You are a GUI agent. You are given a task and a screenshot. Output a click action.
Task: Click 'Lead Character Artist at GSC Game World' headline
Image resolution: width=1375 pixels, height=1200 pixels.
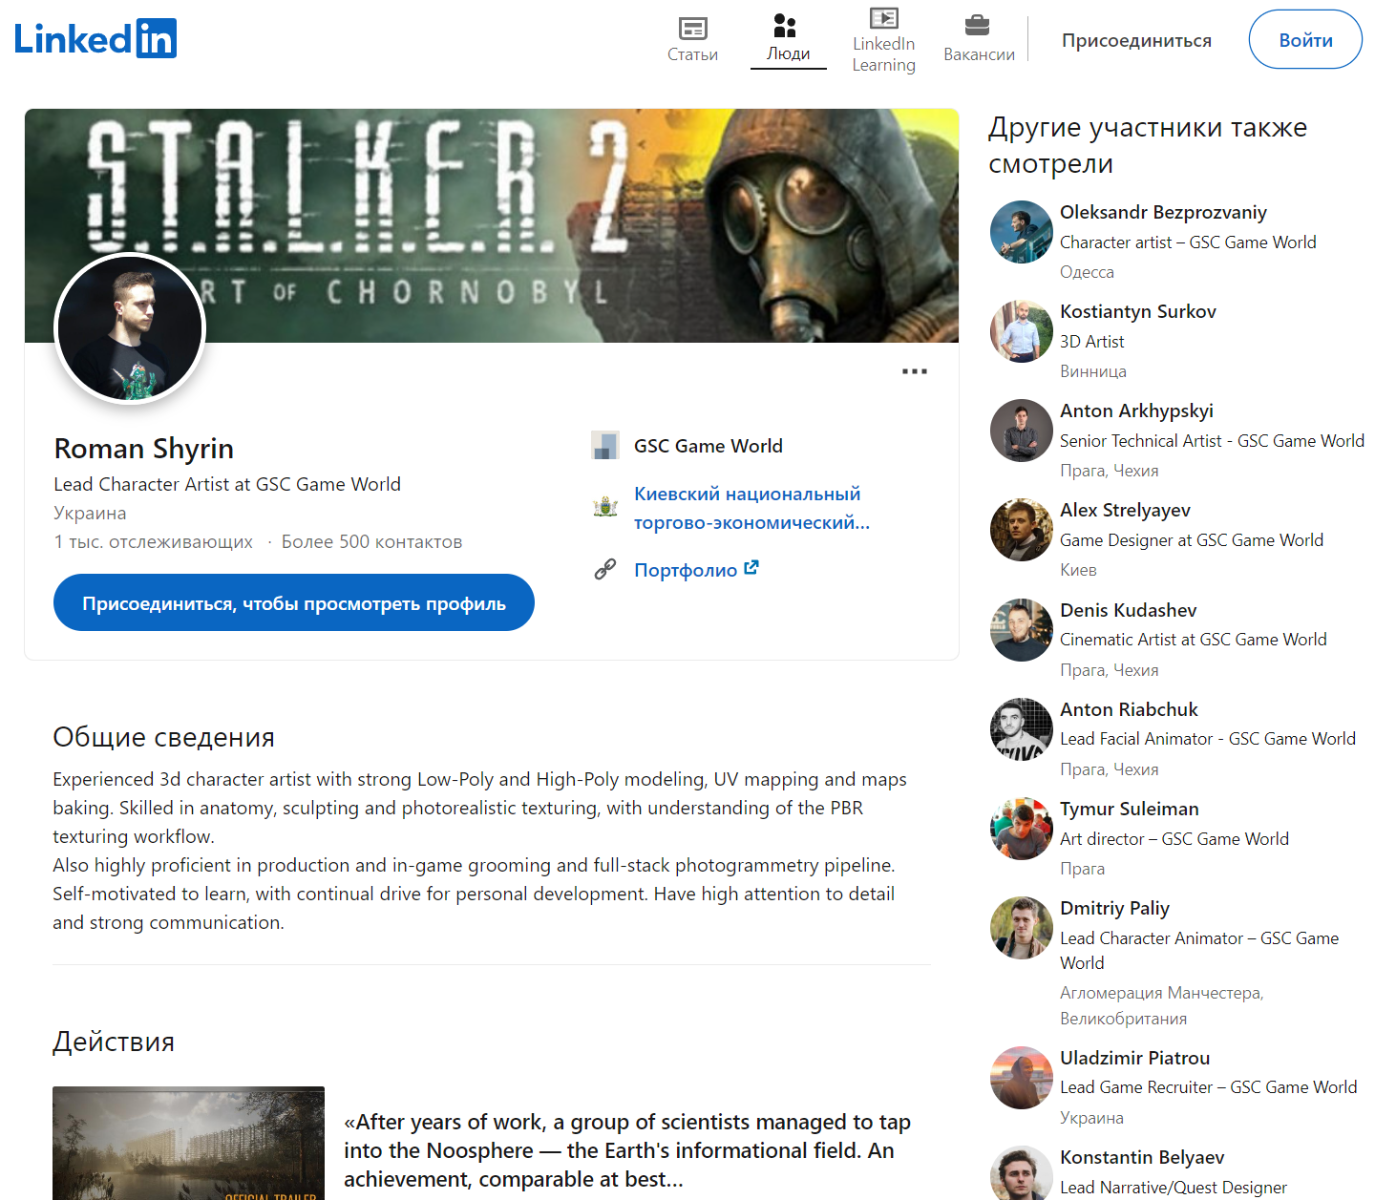pos(227,484)
